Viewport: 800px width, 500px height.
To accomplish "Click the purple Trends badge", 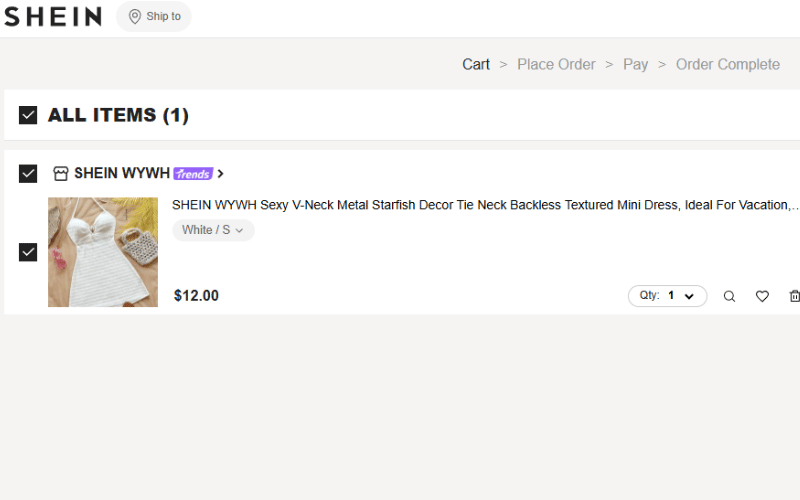I will tap(193, 174).
